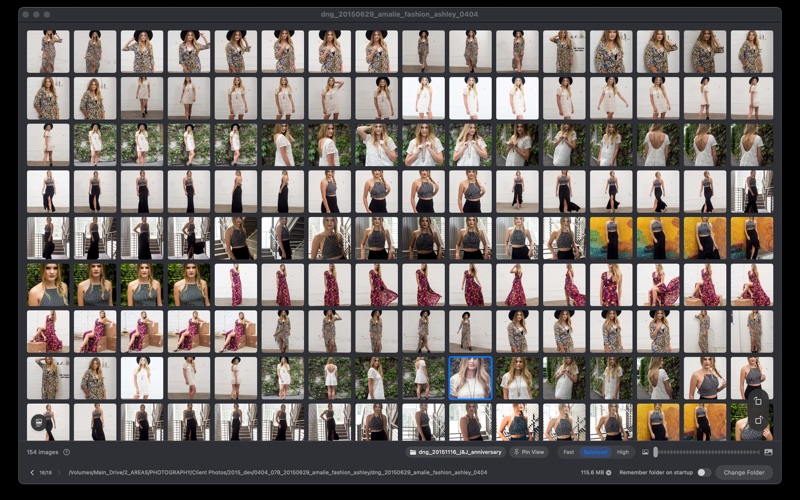The width and height of the screenshot is (800, 500).
Task: Click the 18/18 folder counter text
Action: click(45, 472)
